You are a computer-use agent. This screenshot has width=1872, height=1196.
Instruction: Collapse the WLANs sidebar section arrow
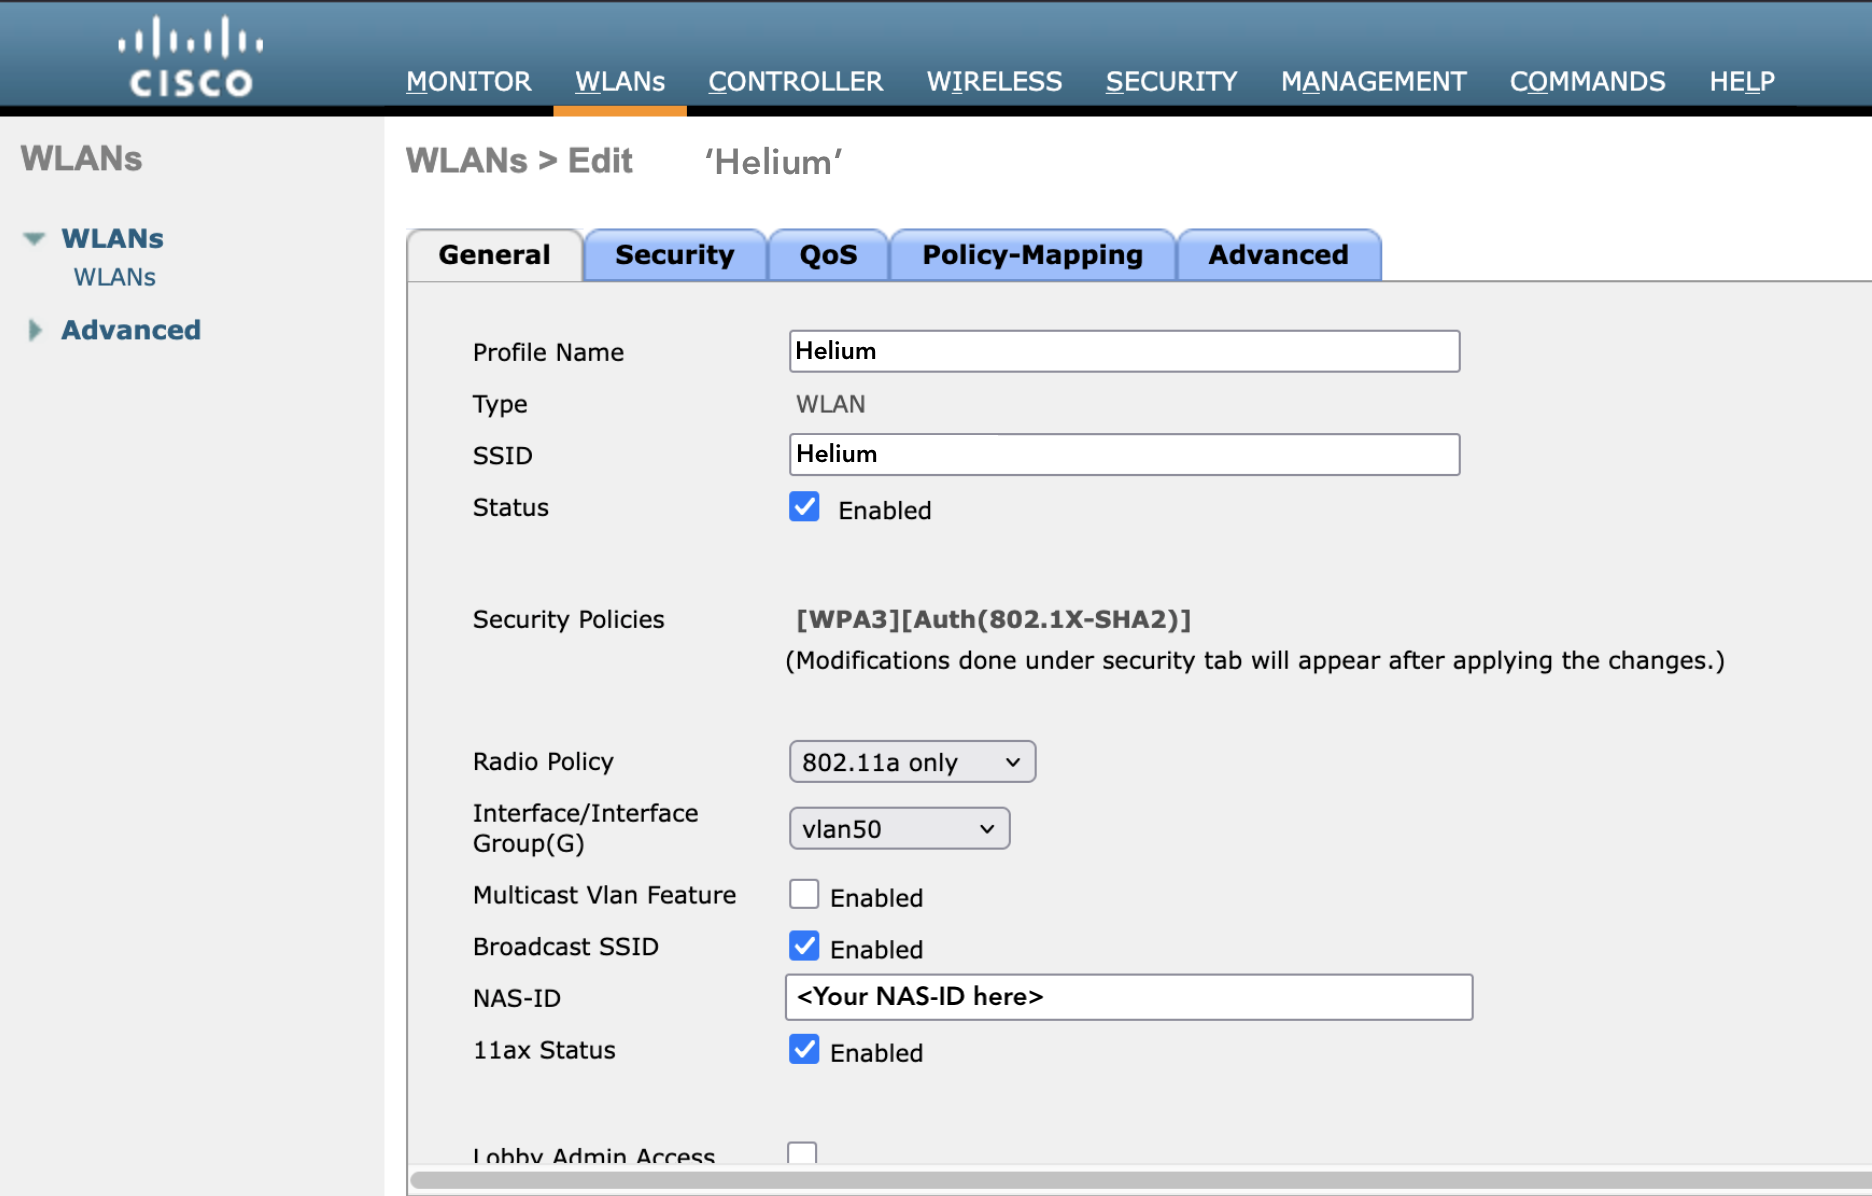(34, 239)
